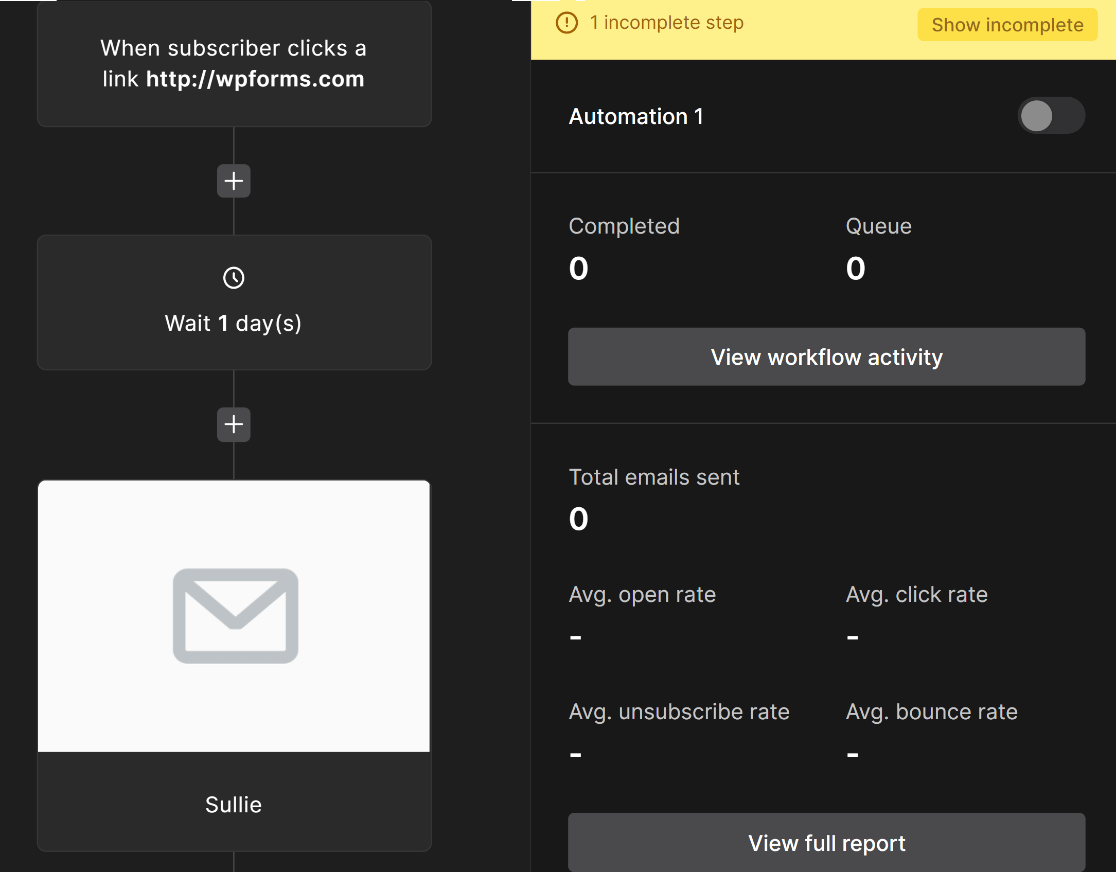Image resolution: width=1116 pixels, height=872 pixels.
Task: Add a step after the Wait delay
Action: [x=233, y=424]
